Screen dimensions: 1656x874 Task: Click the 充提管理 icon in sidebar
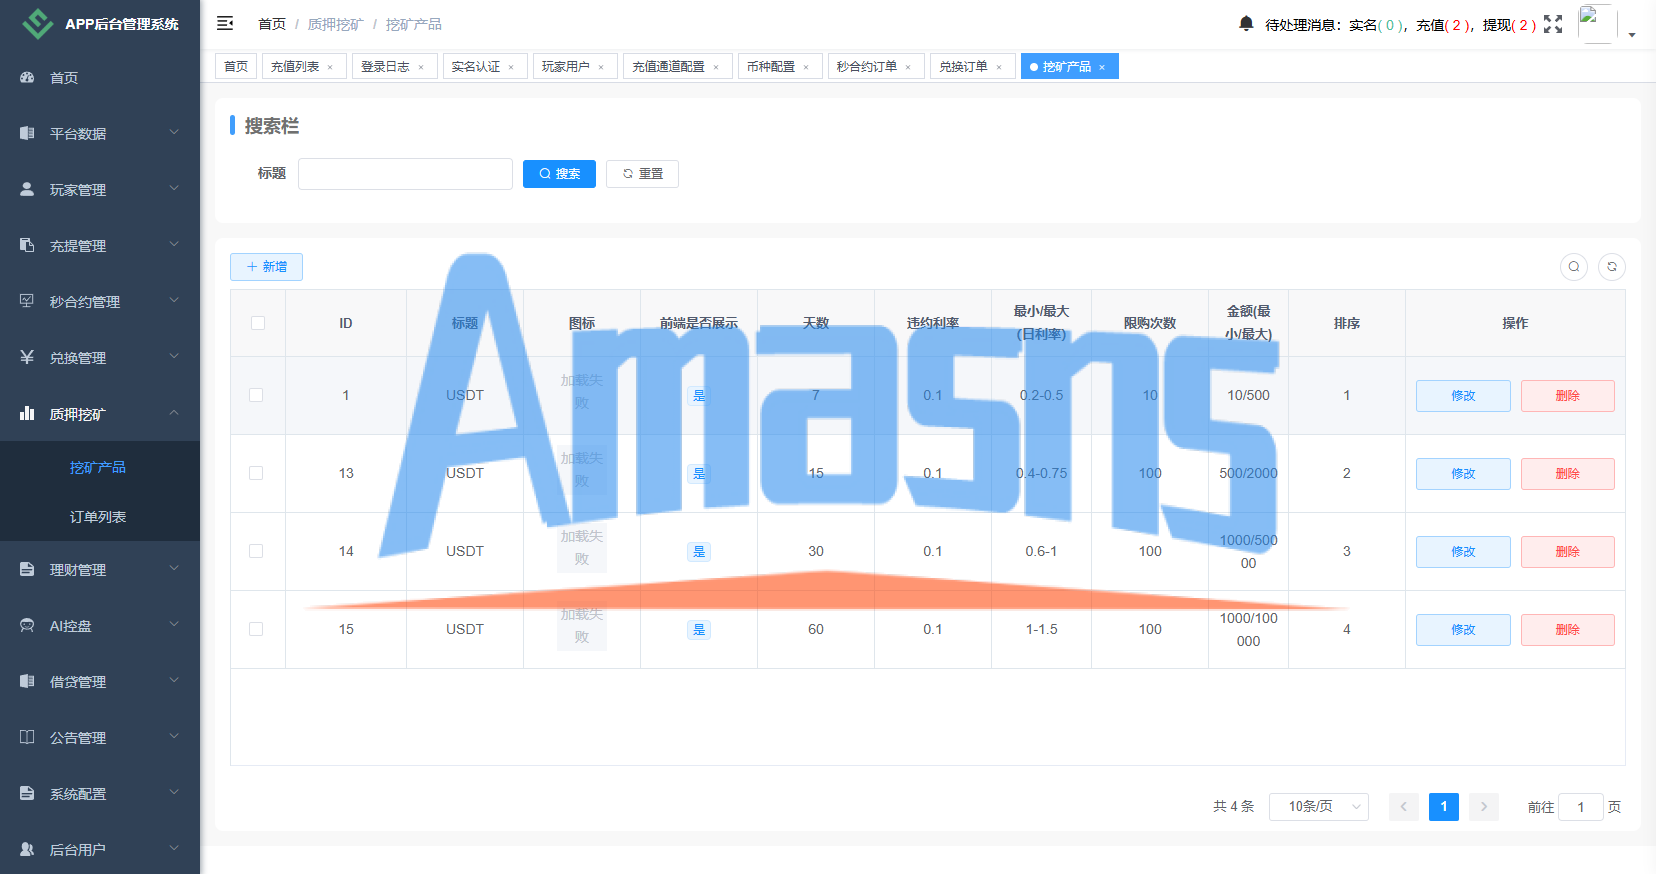(x=27, y=245)
